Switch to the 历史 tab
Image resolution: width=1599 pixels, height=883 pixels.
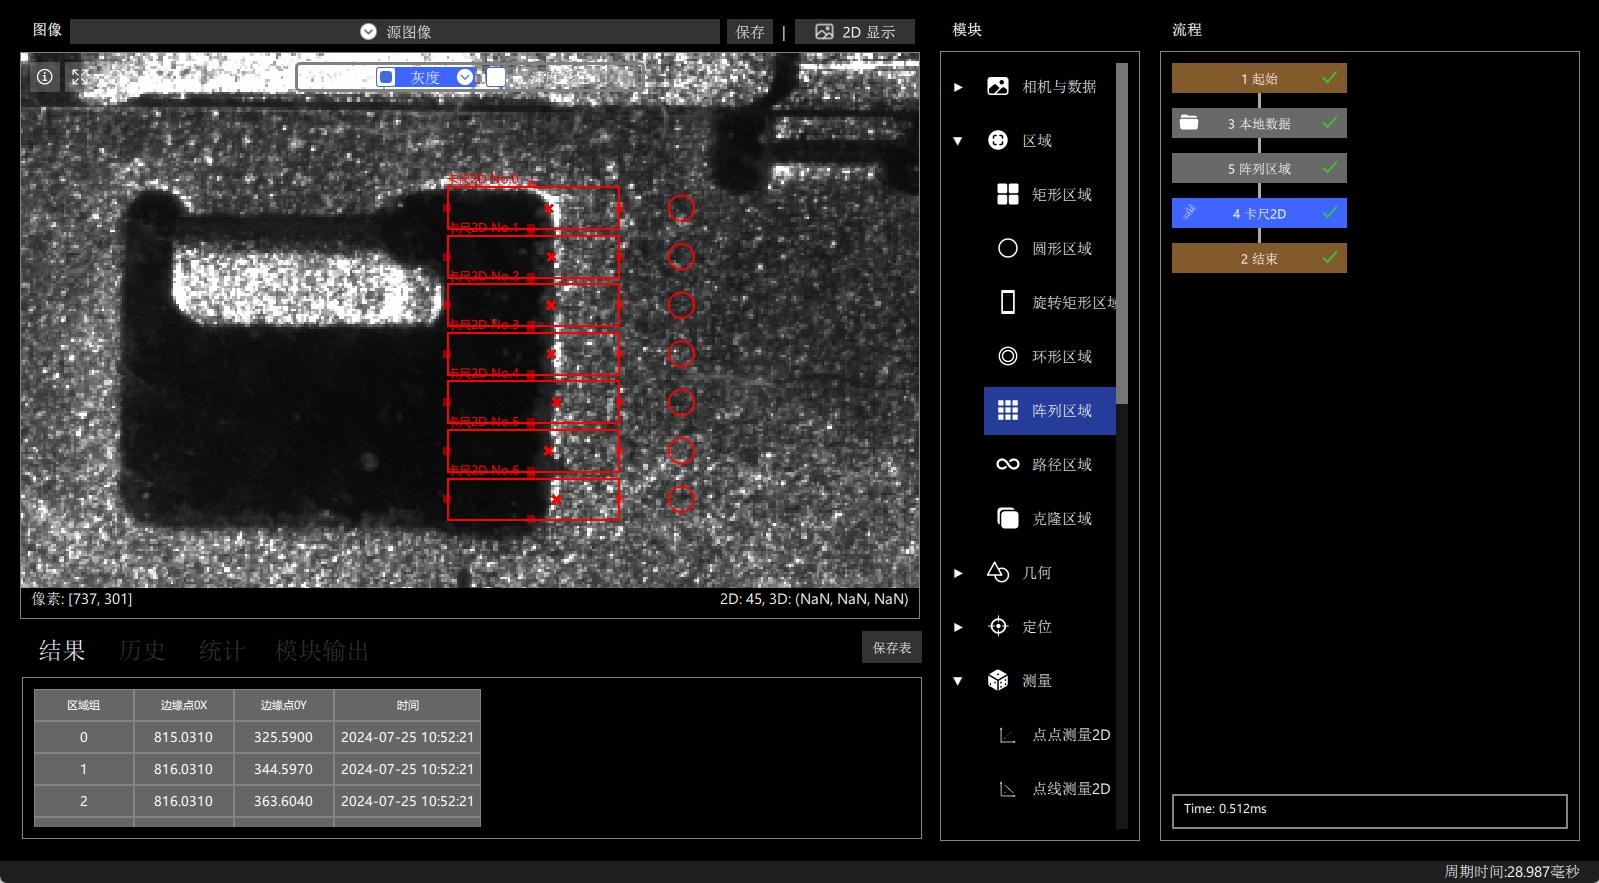click(142, 650)
